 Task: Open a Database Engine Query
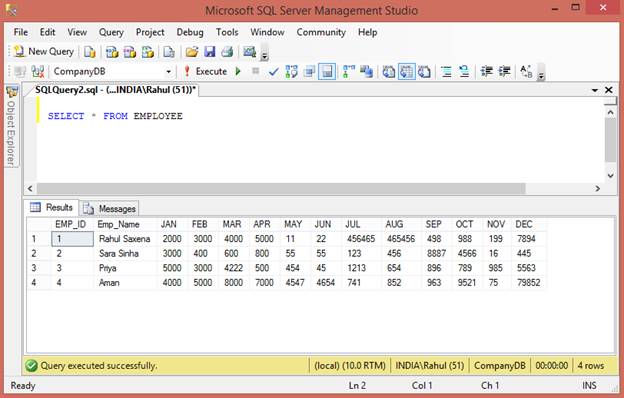point(90,52)
